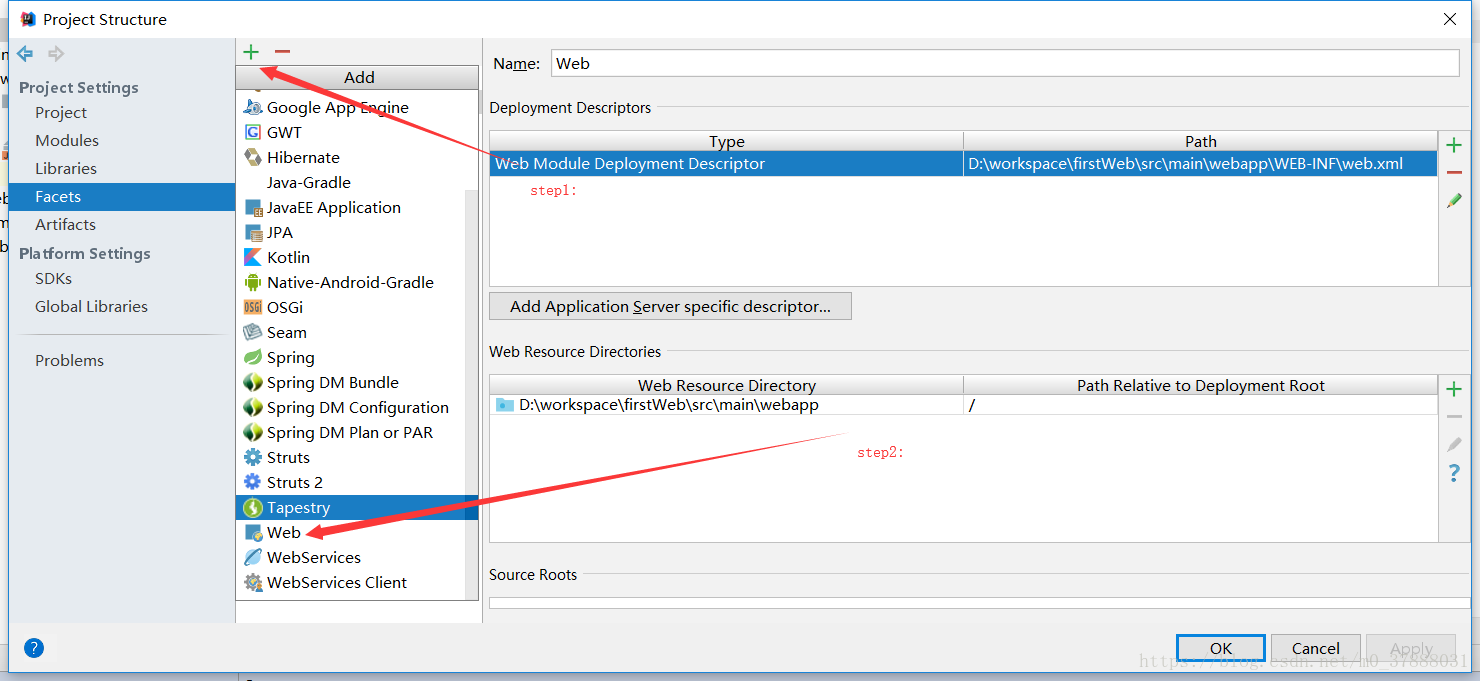Select highlighted Tapestry facet
The height and width of the screenshot is (681, 1480).
click(x=356, y=507)
